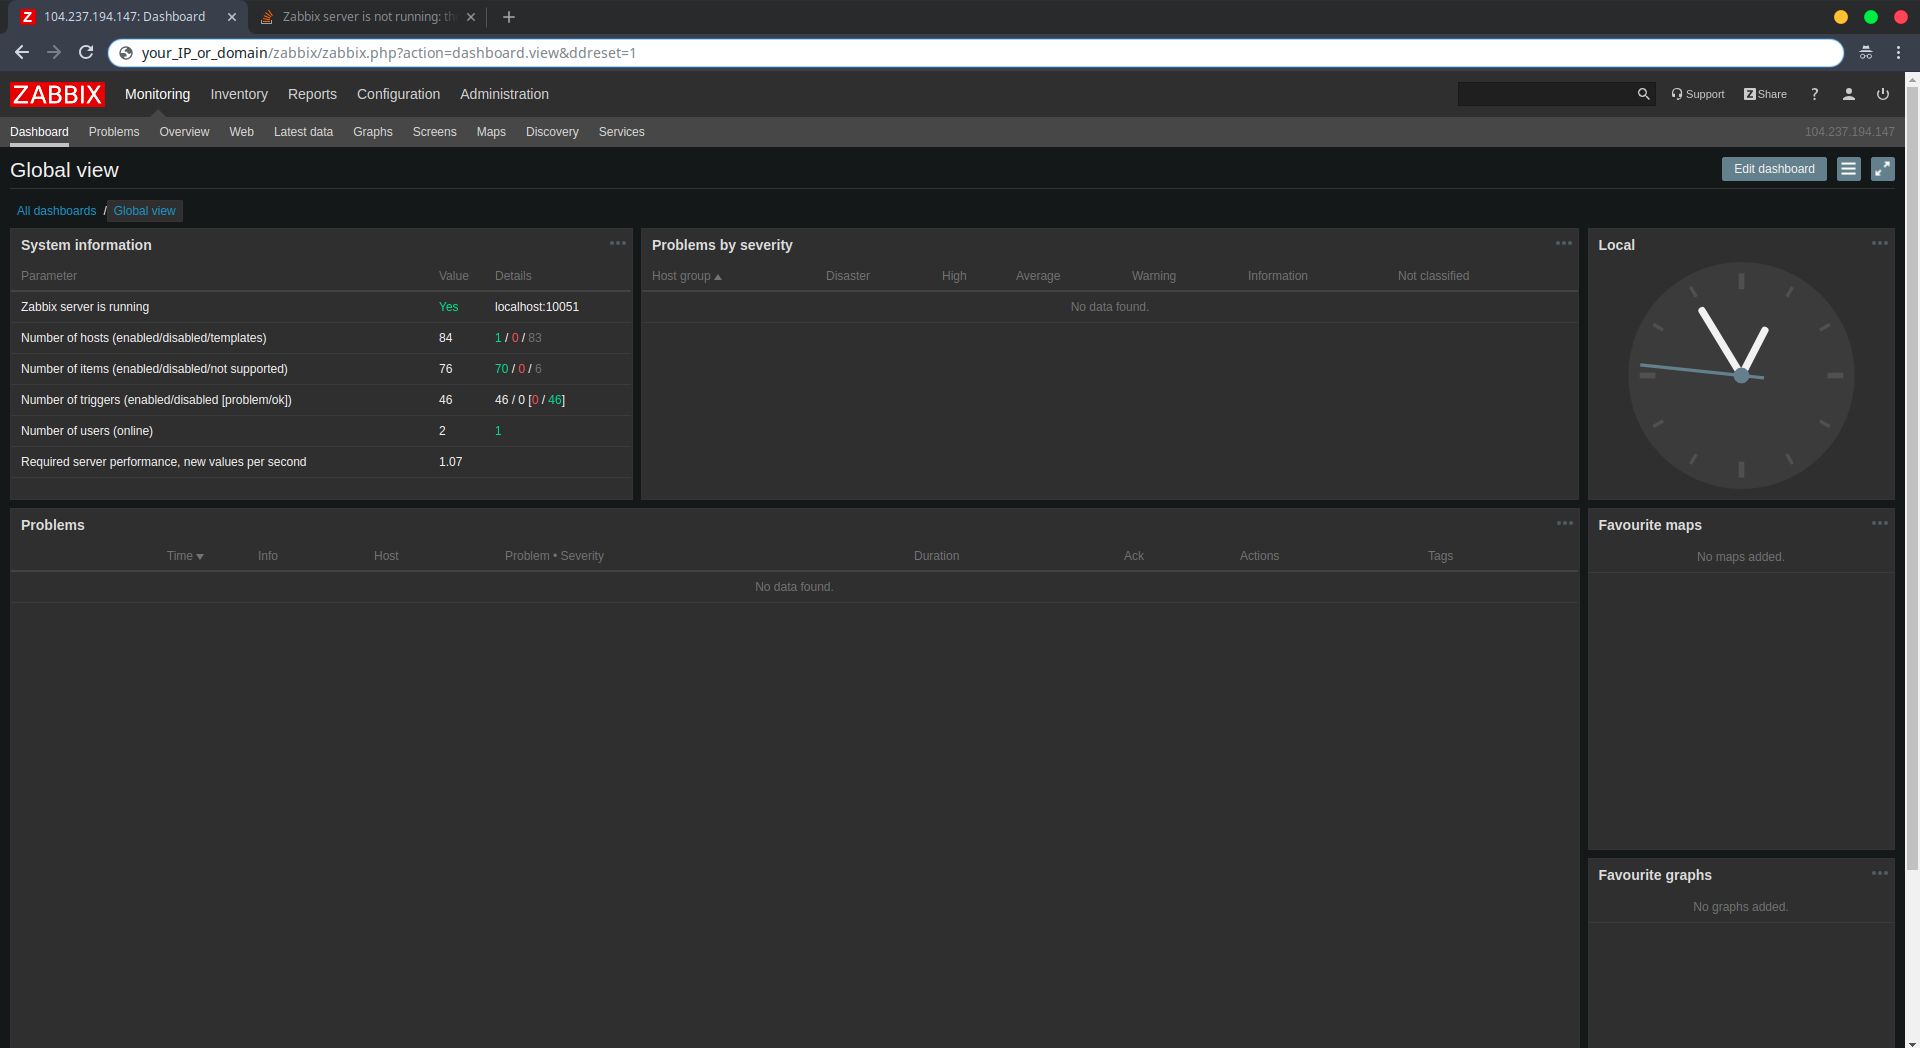Click the Edit dashboard button
Image resolution: width=1920 pixels, height=1048 pixels.
point(1774,169)
